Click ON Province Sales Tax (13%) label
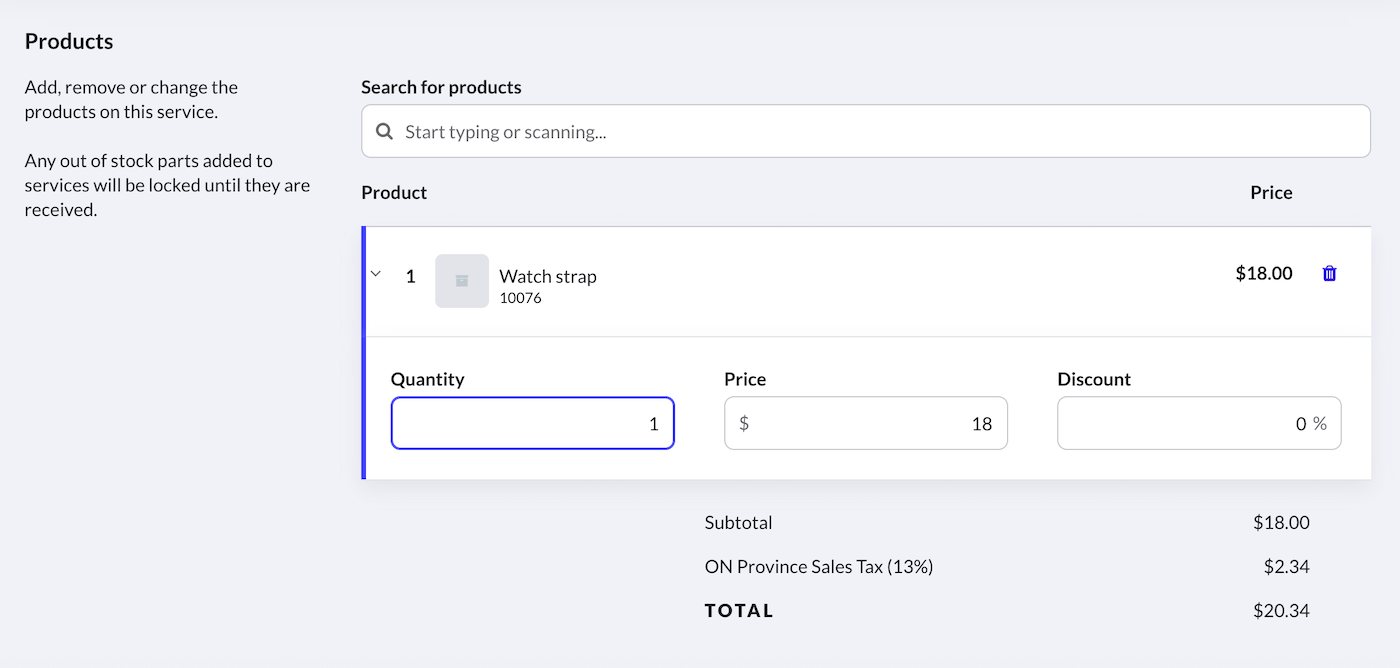 (819, 567)
